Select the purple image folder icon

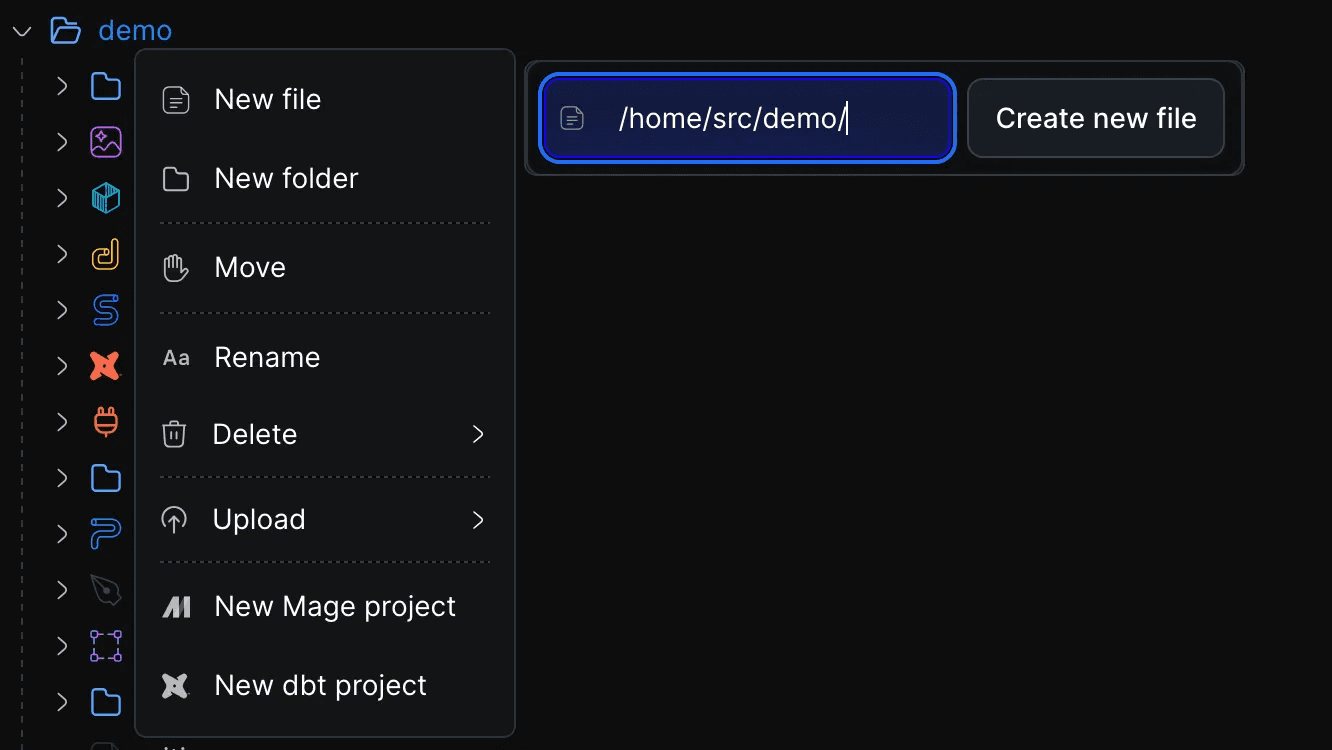106,142
